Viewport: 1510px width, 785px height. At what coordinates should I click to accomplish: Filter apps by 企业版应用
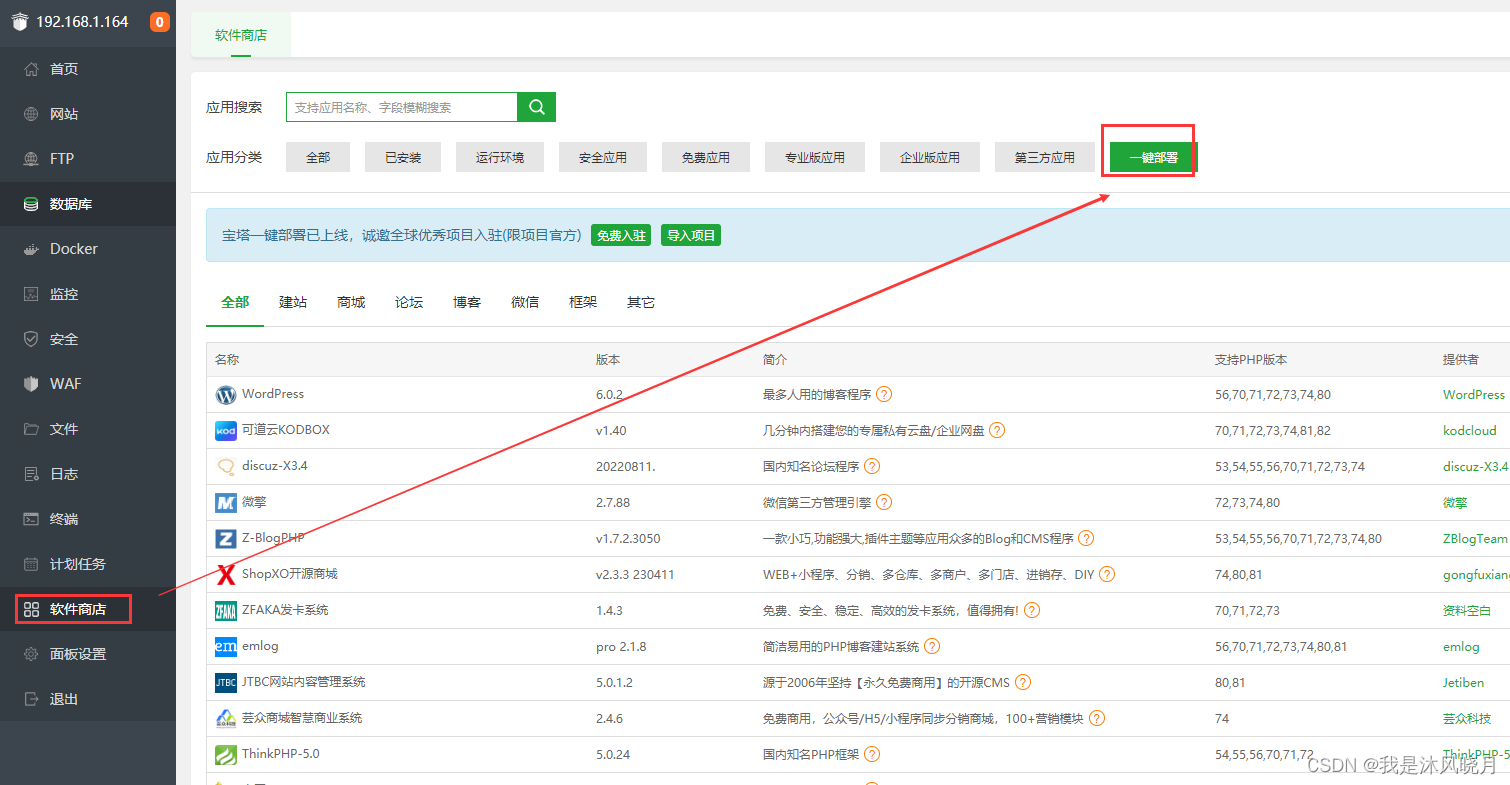click(x=930, y=157)
